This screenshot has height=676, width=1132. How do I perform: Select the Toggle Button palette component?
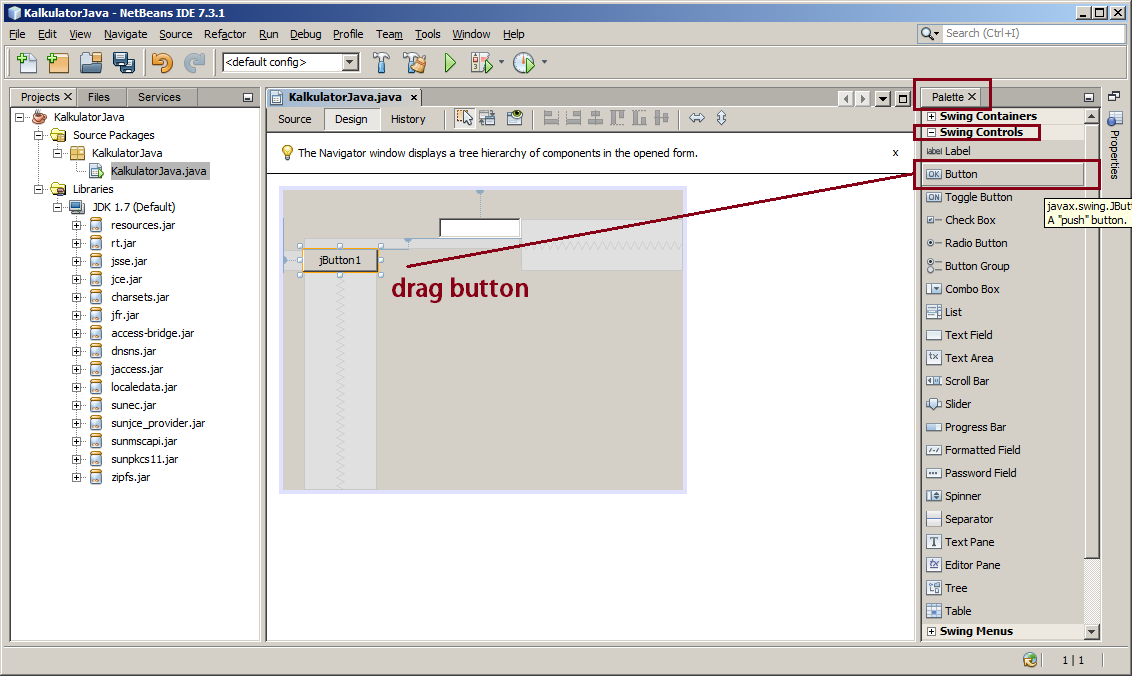tap(1004, 197)
